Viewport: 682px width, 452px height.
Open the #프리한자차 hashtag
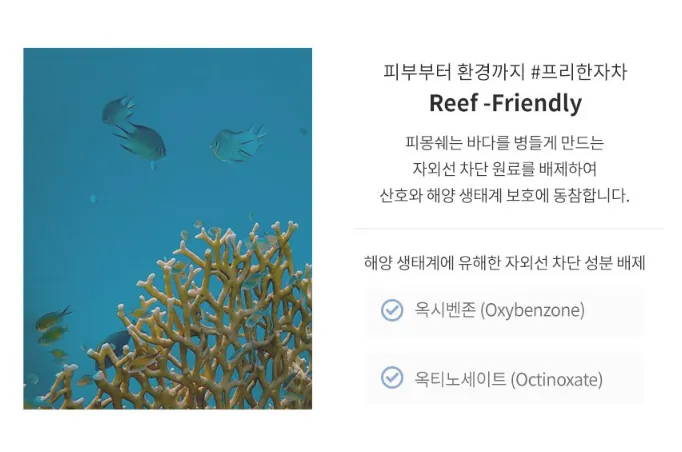(580, 72)
